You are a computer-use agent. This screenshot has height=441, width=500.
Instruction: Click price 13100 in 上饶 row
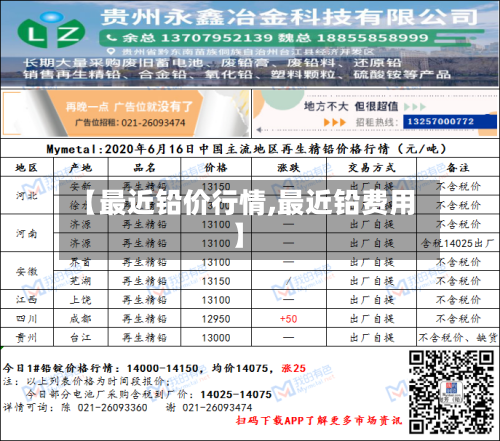(x=216, y=300)
